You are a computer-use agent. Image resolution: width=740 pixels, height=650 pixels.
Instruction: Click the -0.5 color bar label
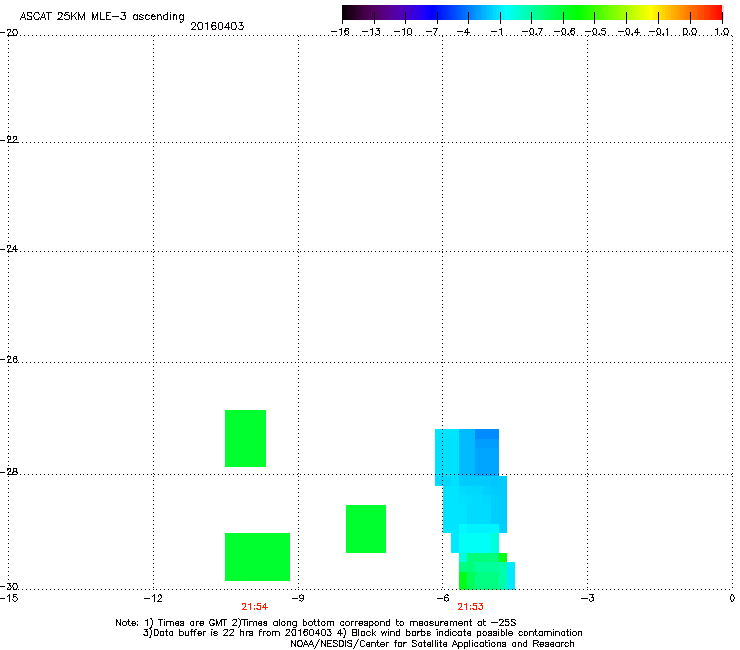pyautogui.click(x=596, y=32)
